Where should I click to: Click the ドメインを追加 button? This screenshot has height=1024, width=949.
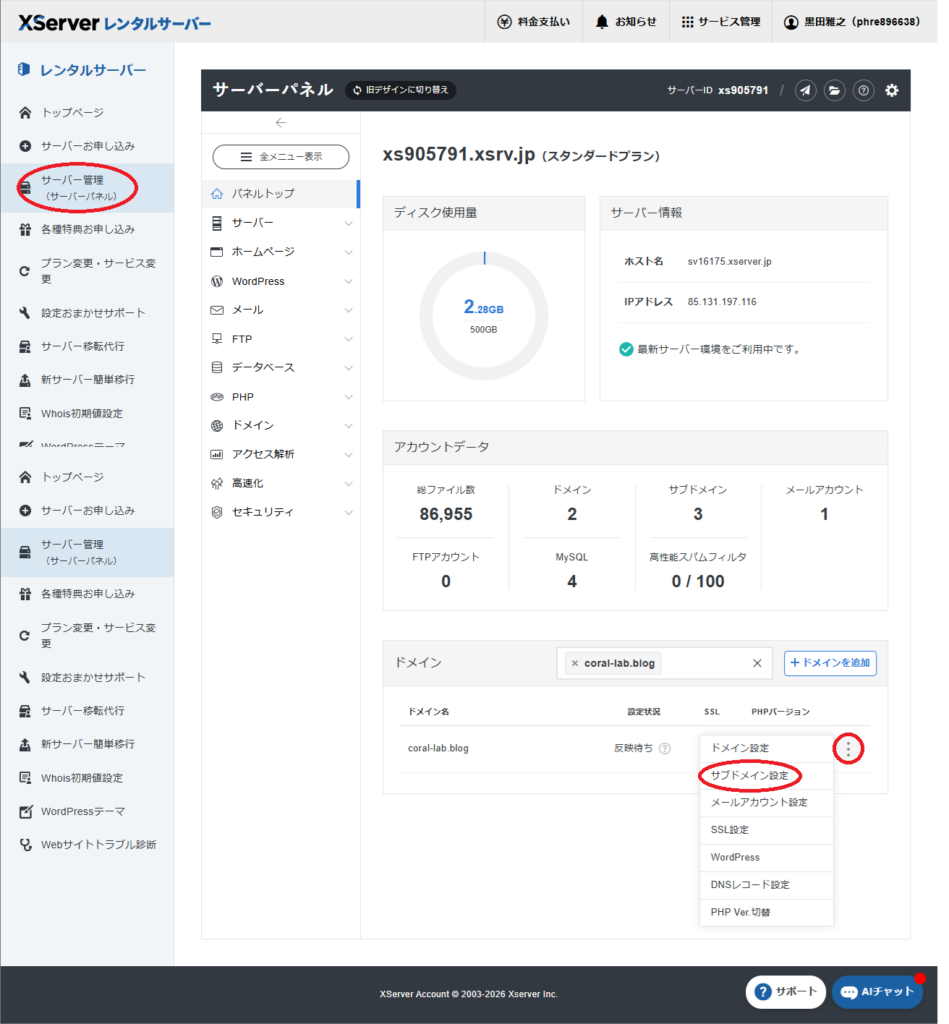(x=830, y=662)
